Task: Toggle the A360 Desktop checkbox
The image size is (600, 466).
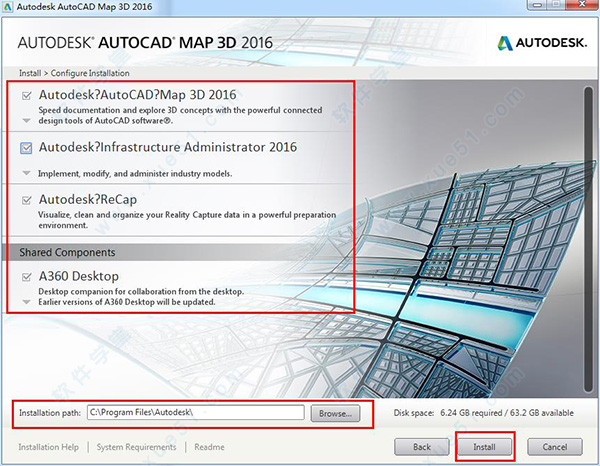Action: coord(26,277)
